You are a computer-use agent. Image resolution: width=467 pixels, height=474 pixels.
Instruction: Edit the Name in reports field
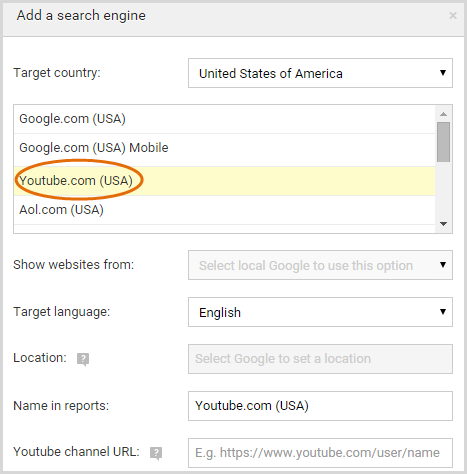point(320,406)
